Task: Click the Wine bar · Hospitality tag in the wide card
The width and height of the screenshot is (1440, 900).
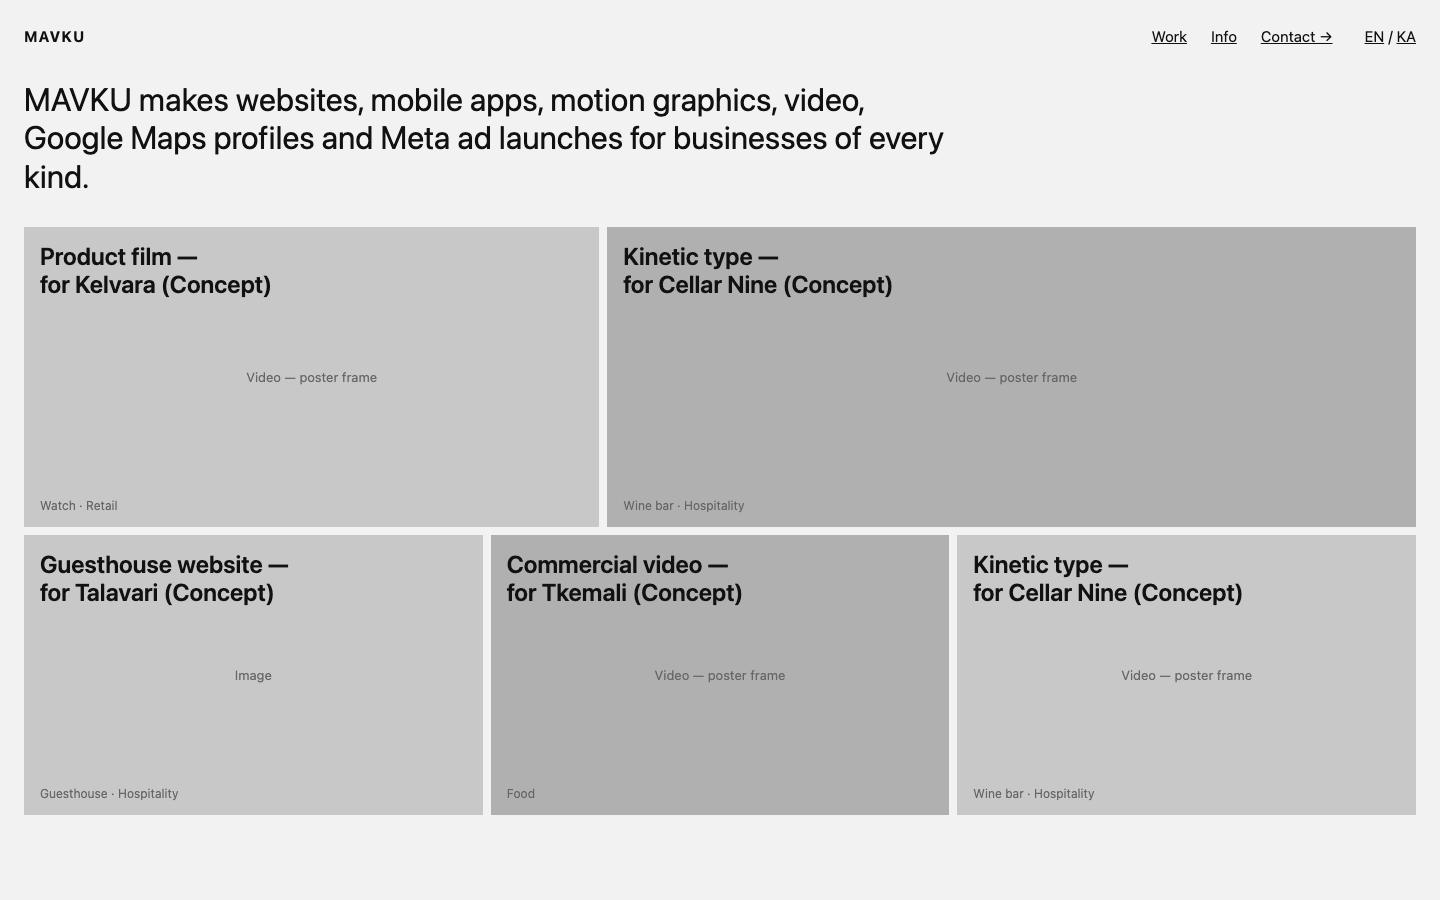Action: click(684, 506)
